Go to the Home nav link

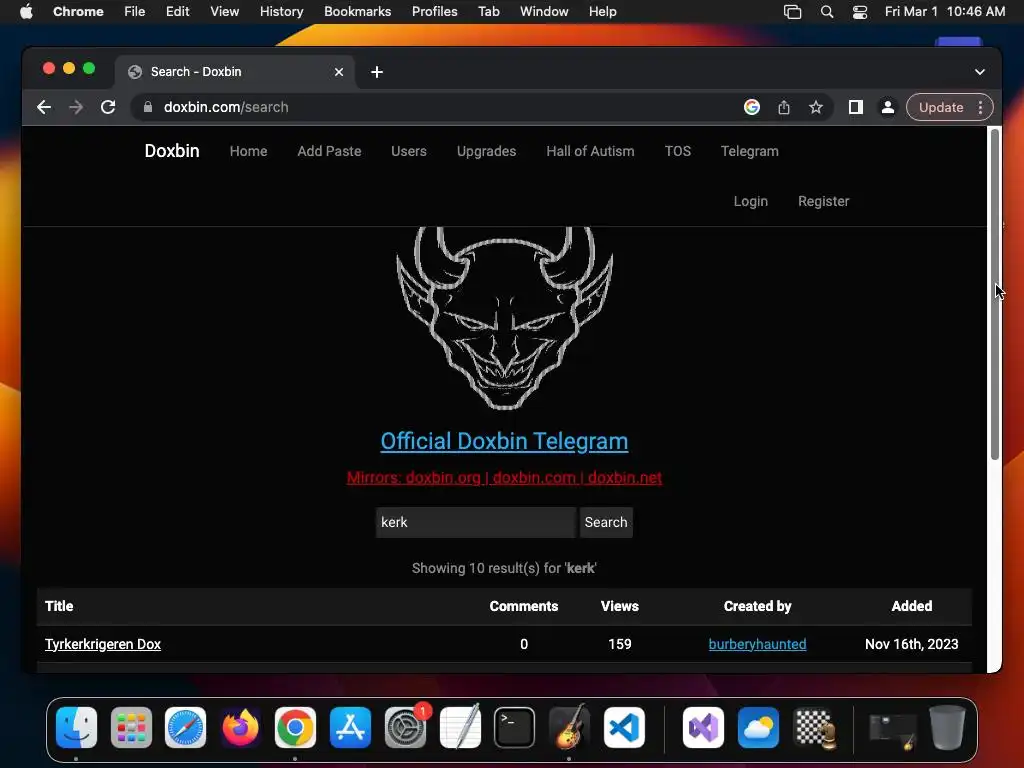(x=248, y=151)
